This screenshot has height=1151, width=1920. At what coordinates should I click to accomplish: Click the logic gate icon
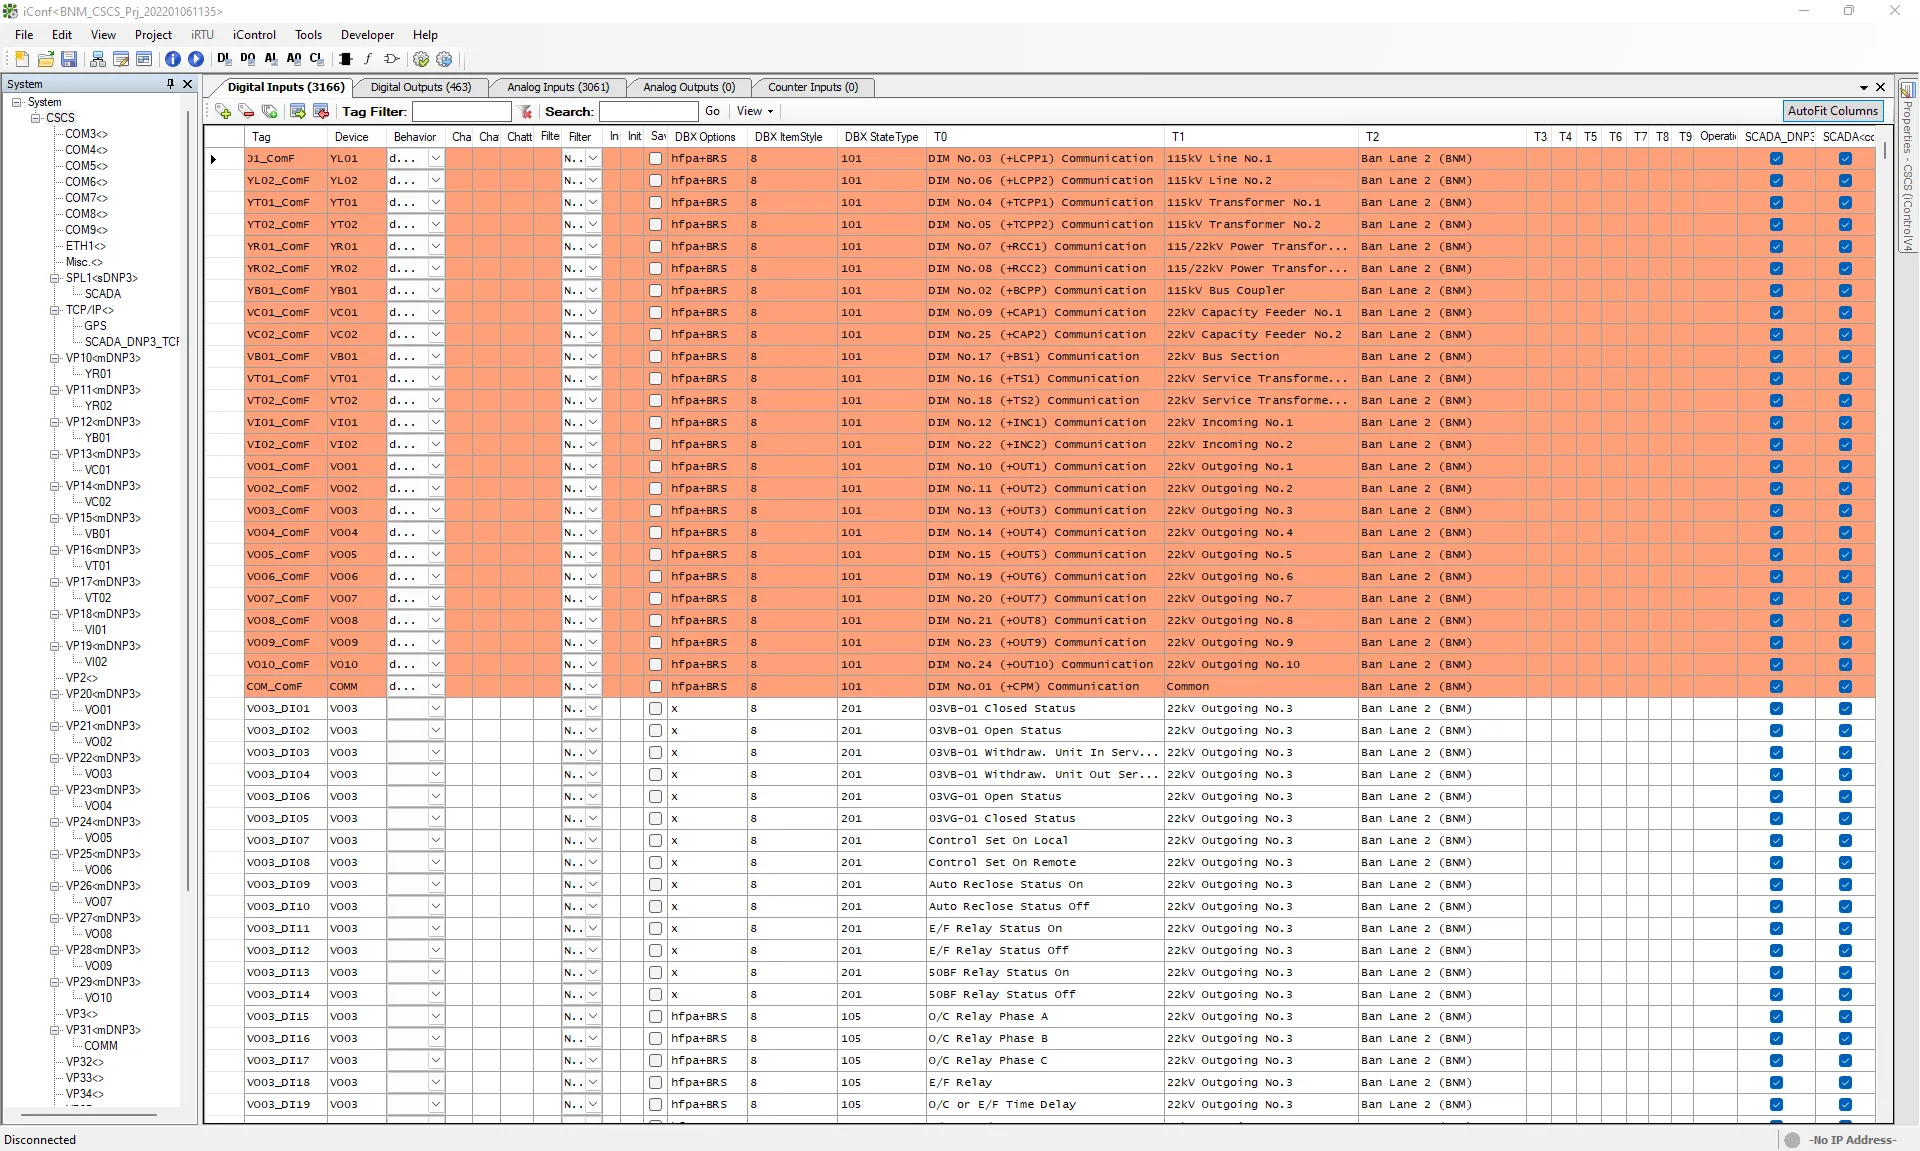click(392, 59)
